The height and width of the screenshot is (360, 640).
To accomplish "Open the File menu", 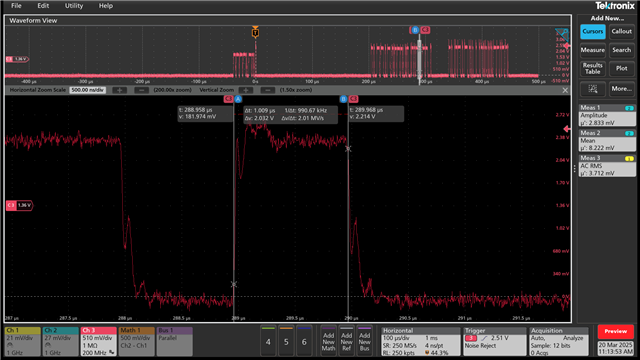I will [16, 6].
